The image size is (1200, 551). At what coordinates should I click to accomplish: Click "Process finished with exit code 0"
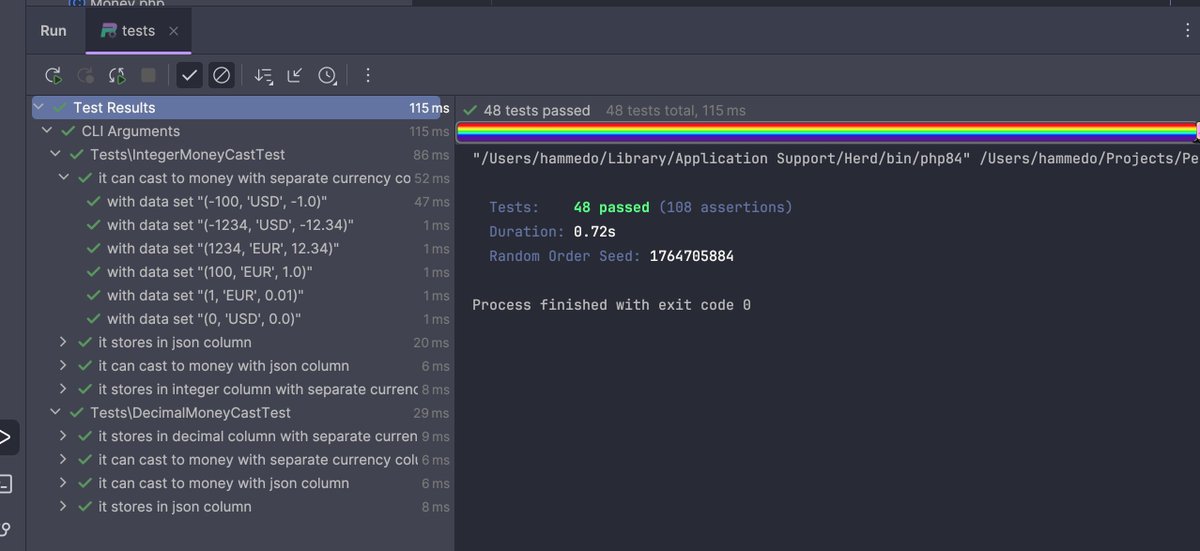(611, 304)
